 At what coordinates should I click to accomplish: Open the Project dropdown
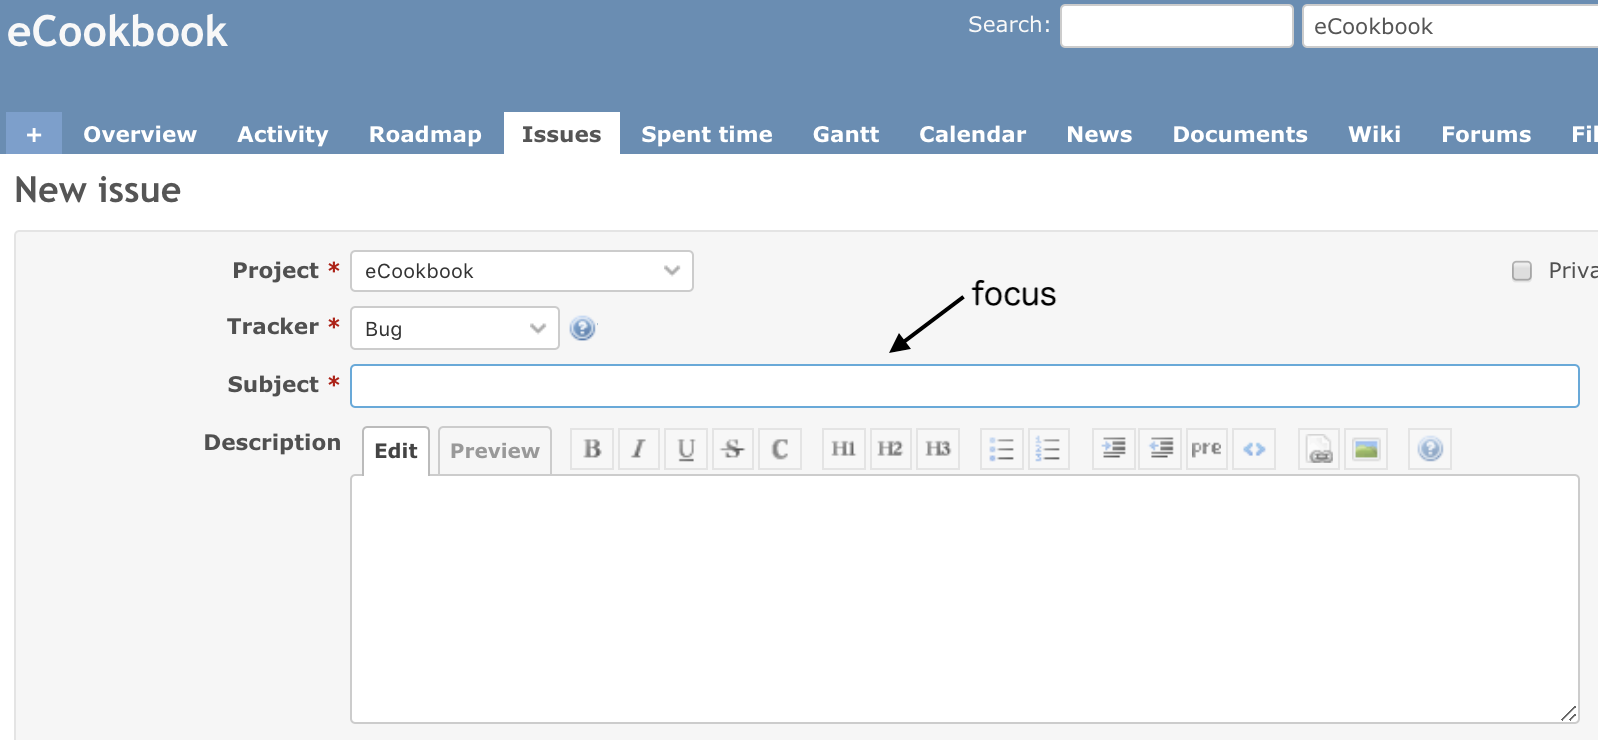[521, 271]
